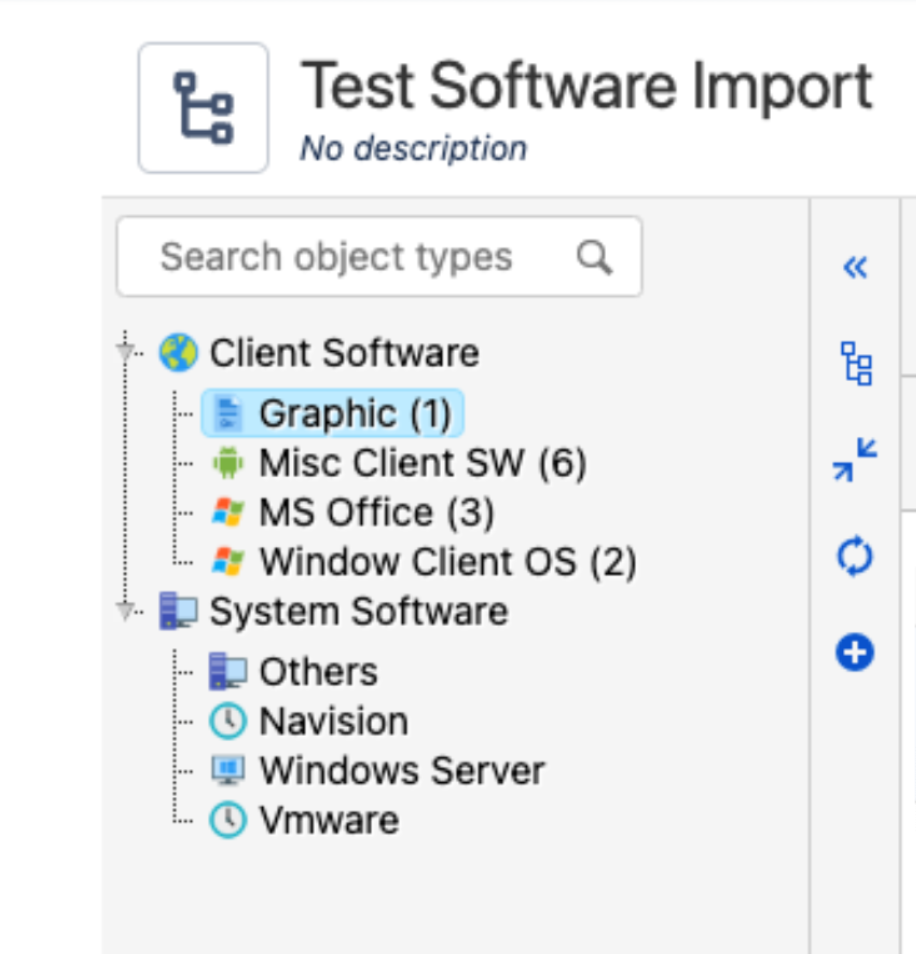Add a new object type with plus icon
916x954 pixels.
[855, 653]
